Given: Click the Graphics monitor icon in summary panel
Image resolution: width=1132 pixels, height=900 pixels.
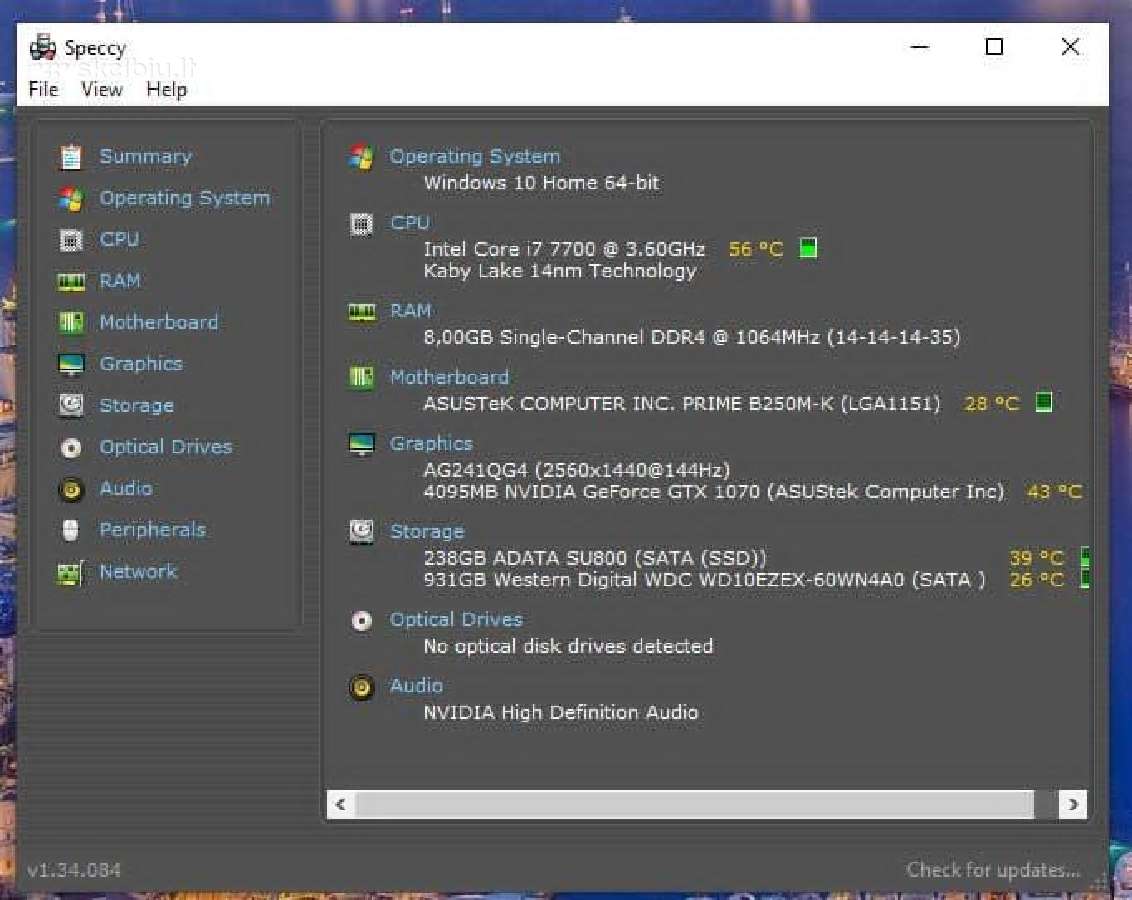Looking at the screenshot, I should [x=361, y=444].
